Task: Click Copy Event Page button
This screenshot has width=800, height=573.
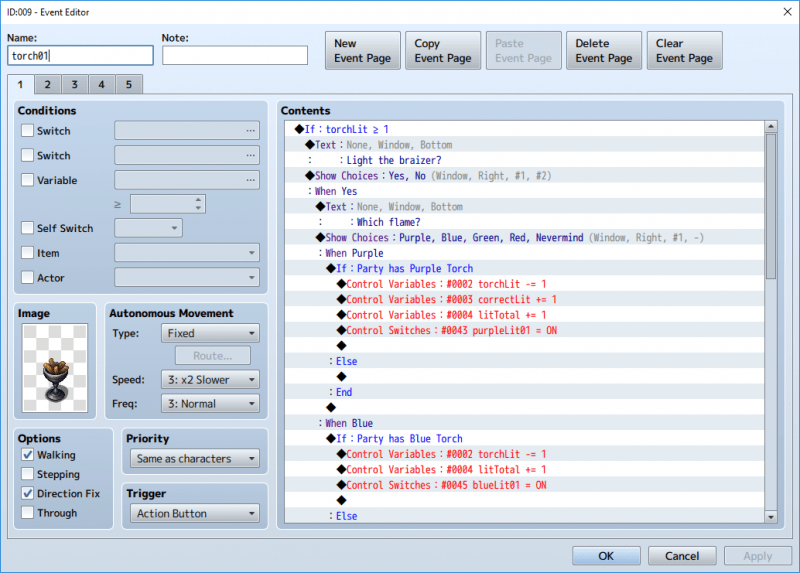Action: (443, 51)
